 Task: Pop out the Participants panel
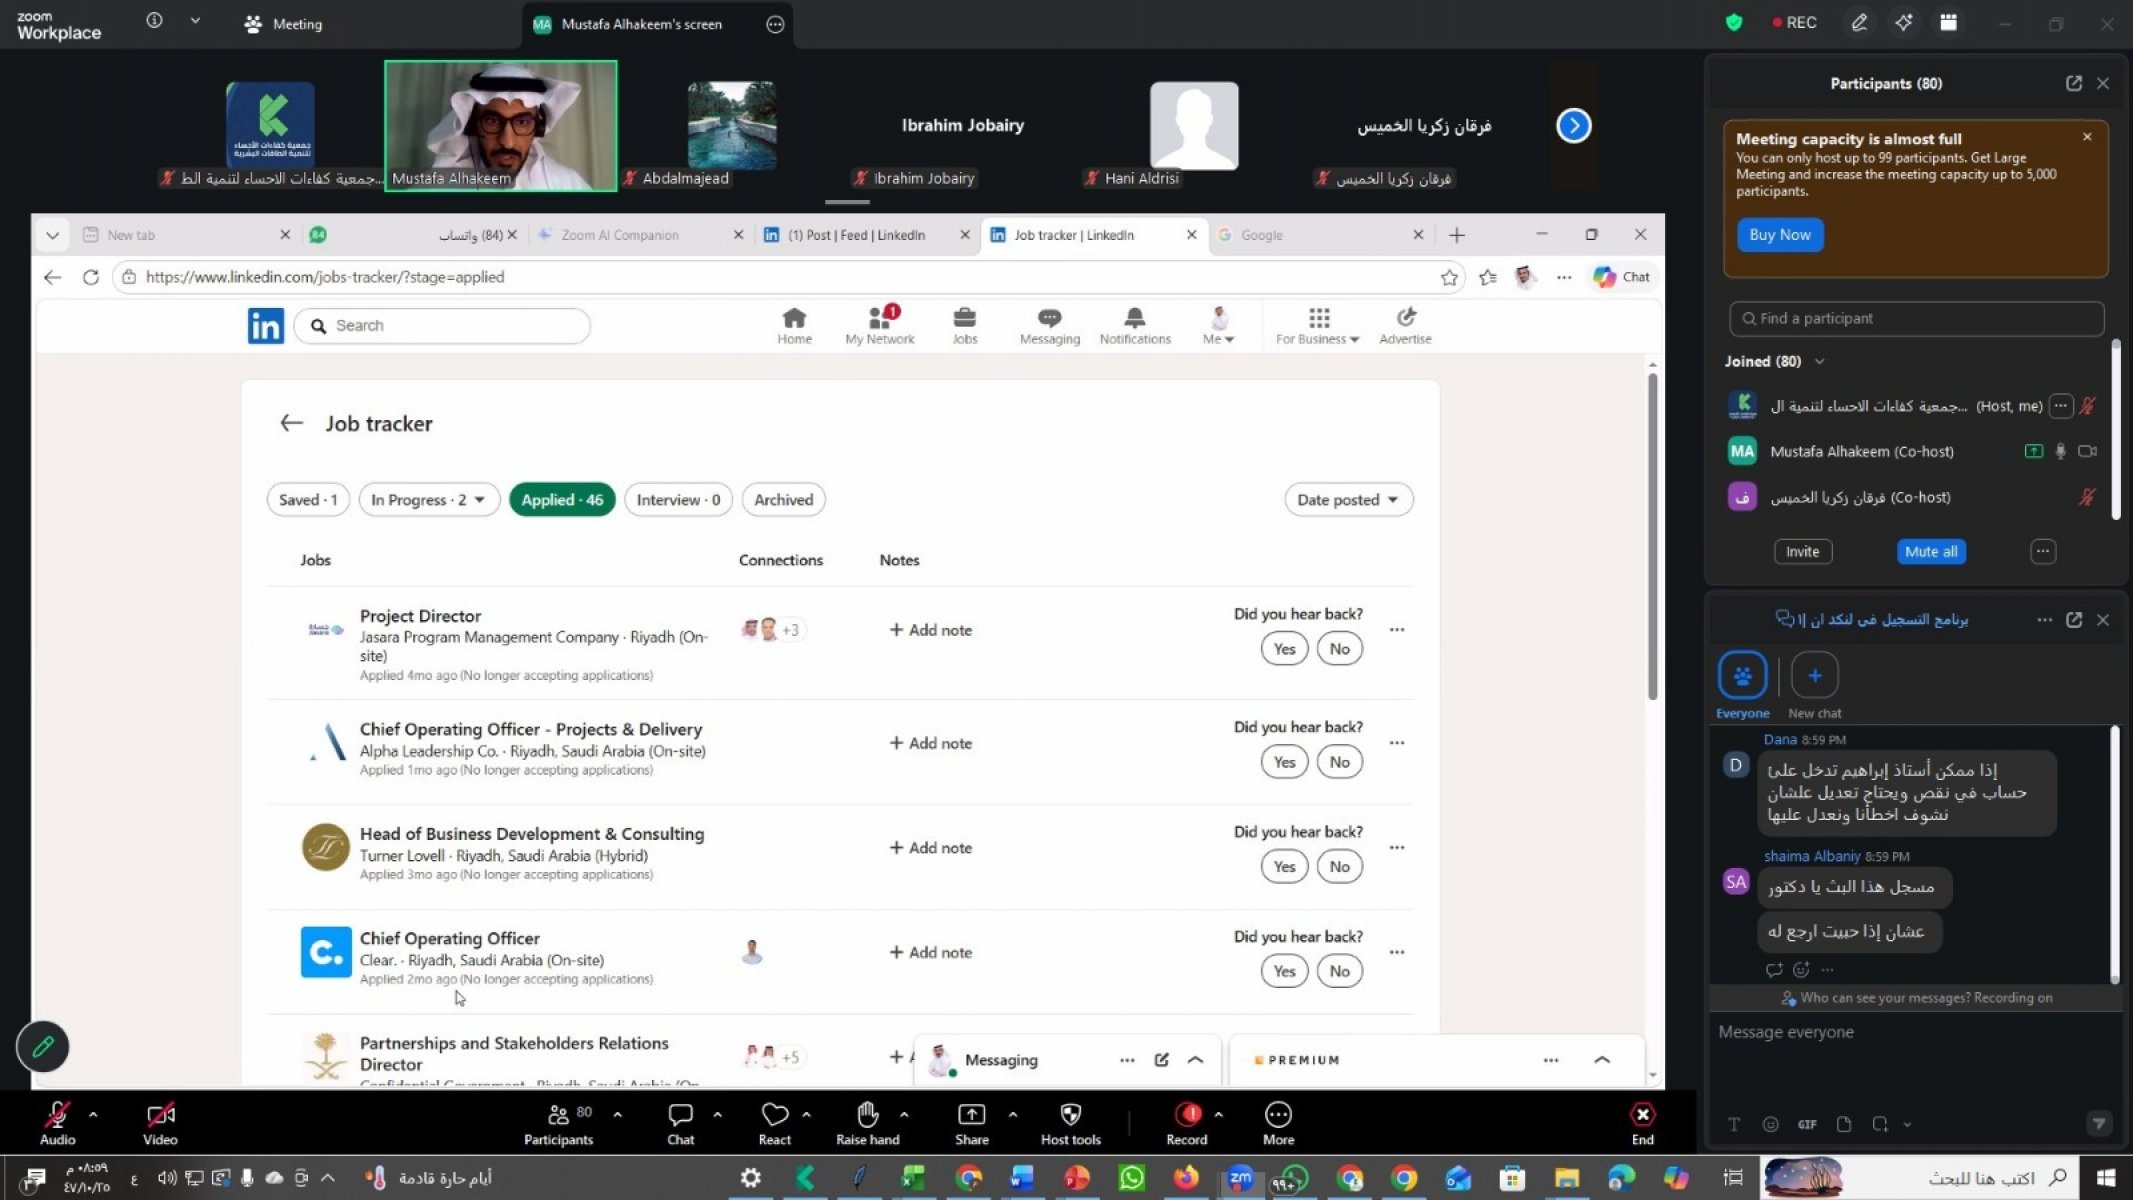2073,84
